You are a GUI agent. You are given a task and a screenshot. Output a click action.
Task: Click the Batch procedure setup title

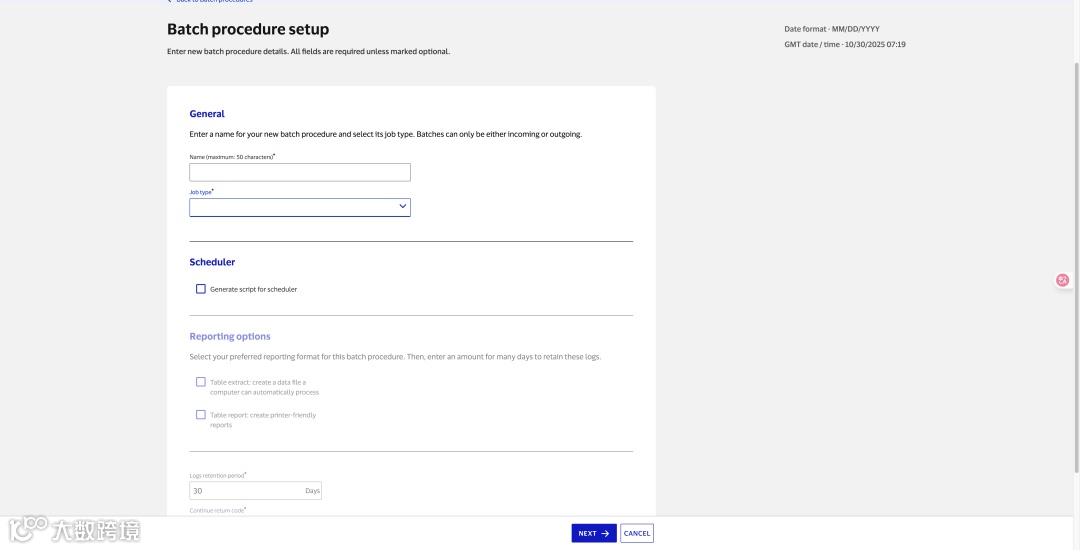point(248,30)
